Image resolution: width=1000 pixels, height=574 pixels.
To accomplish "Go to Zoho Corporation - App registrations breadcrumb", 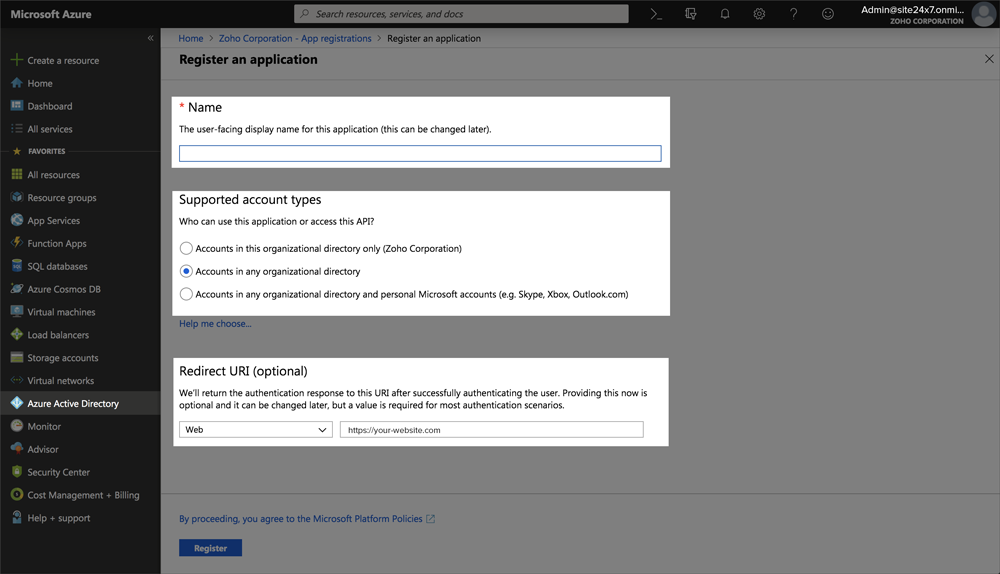I will [295, 38].
